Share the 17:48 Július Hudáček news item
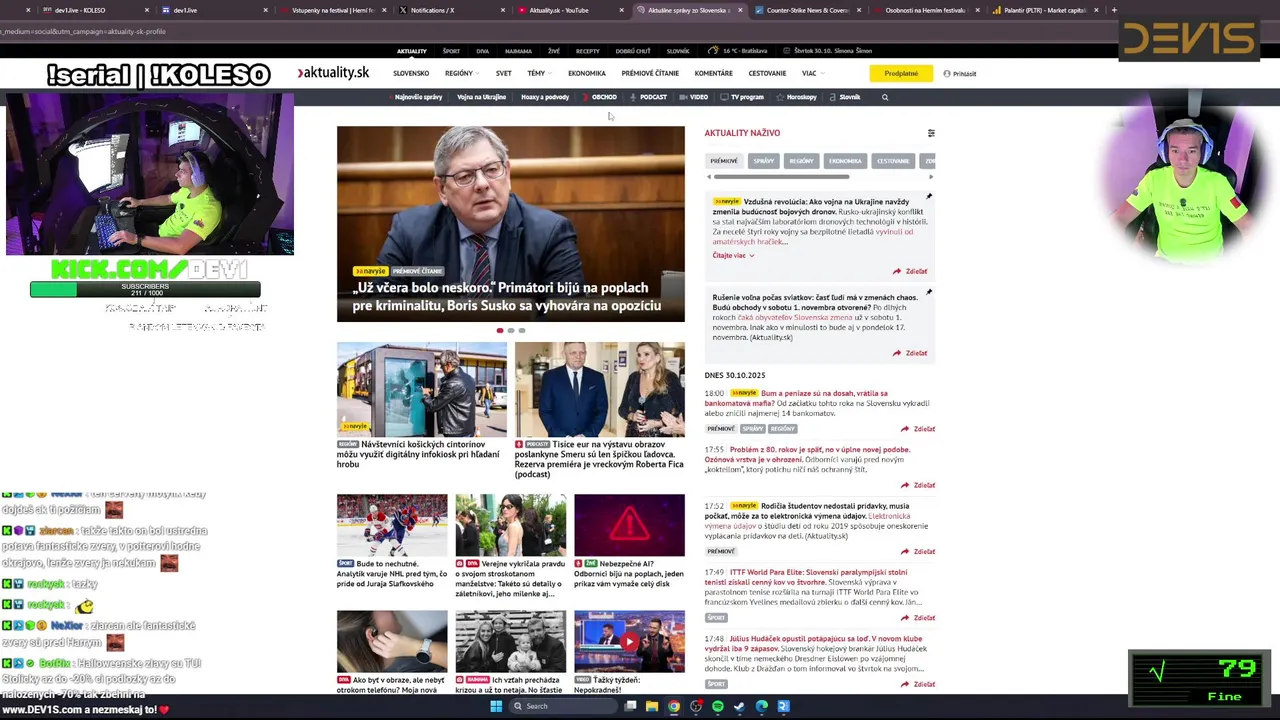 [x=918, y=684]
